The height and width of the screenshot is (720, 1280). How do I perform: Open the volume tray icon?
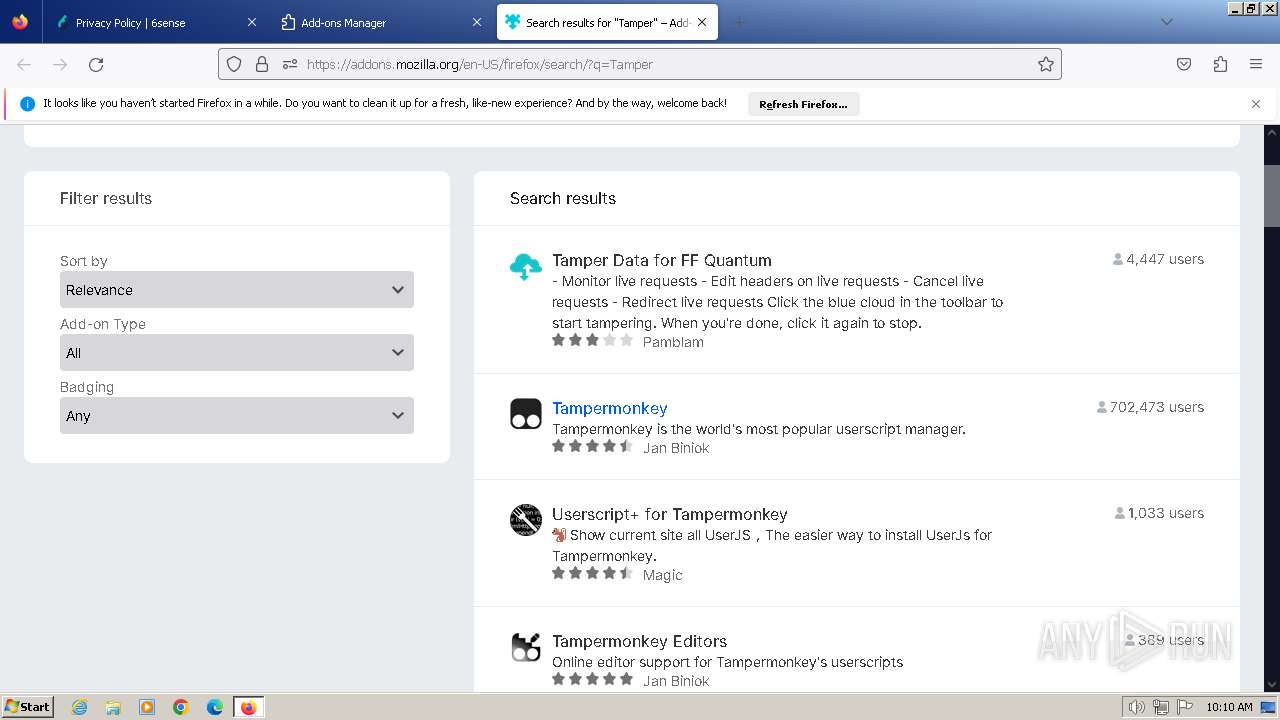(1136, 707)
